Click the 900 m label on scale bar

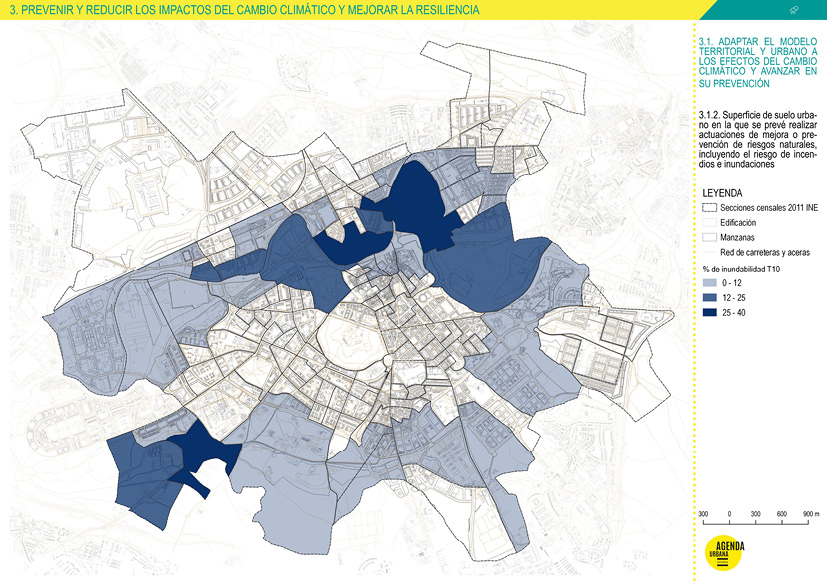coord(810,514)
